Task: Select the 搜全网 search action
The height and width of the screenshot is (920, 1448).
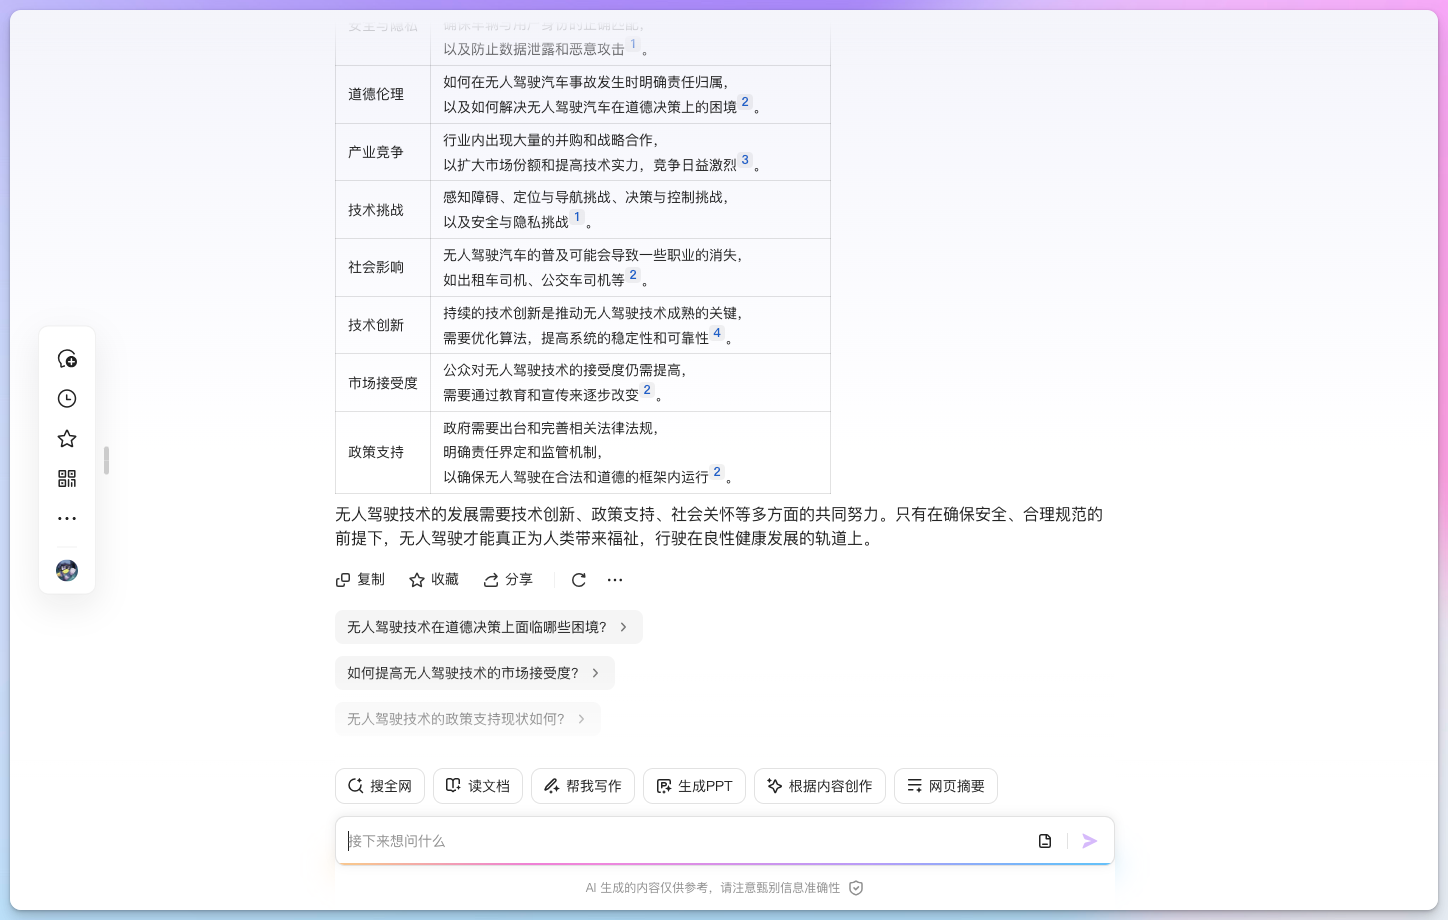Action: pos(380,786)
